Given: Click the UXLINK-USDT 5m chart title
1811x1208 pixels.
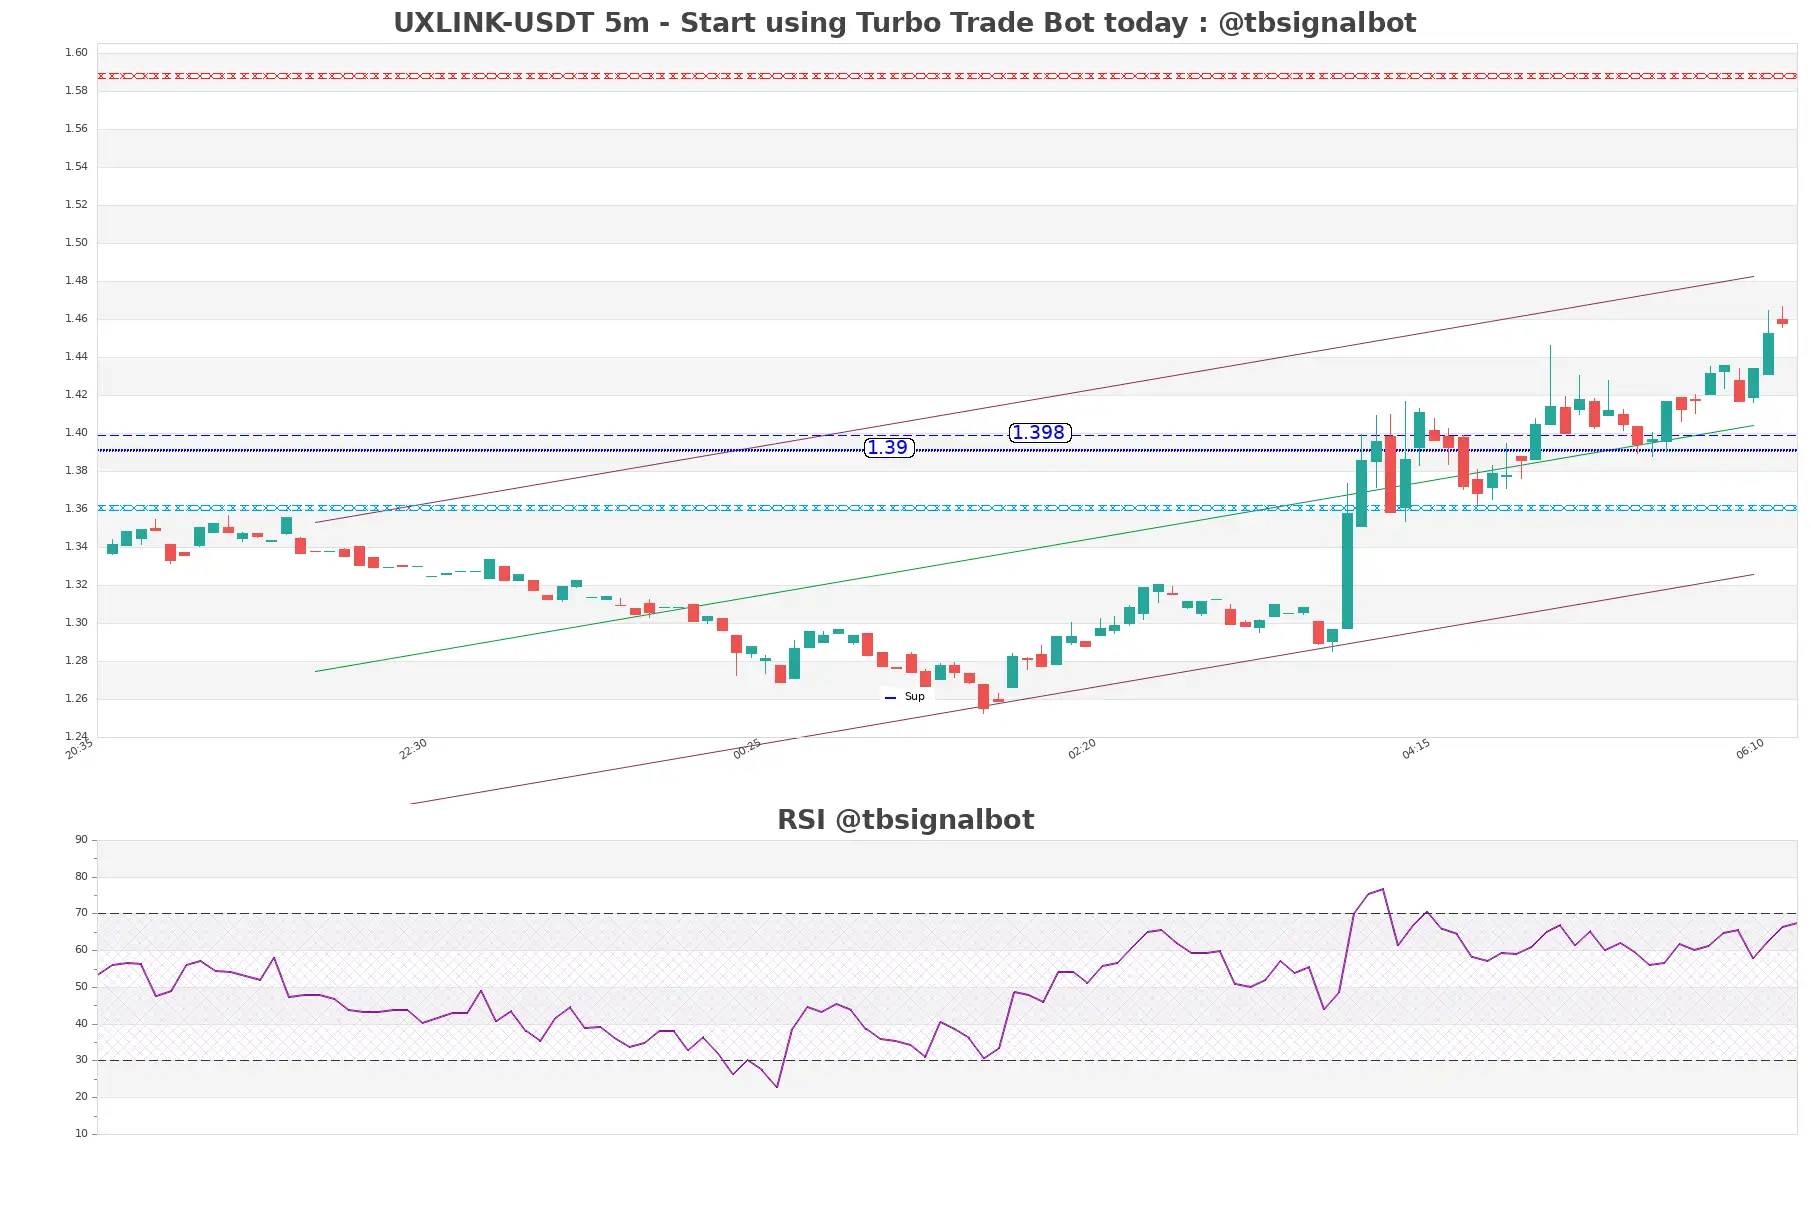Looking at the screenshot, I should point(904,22).
